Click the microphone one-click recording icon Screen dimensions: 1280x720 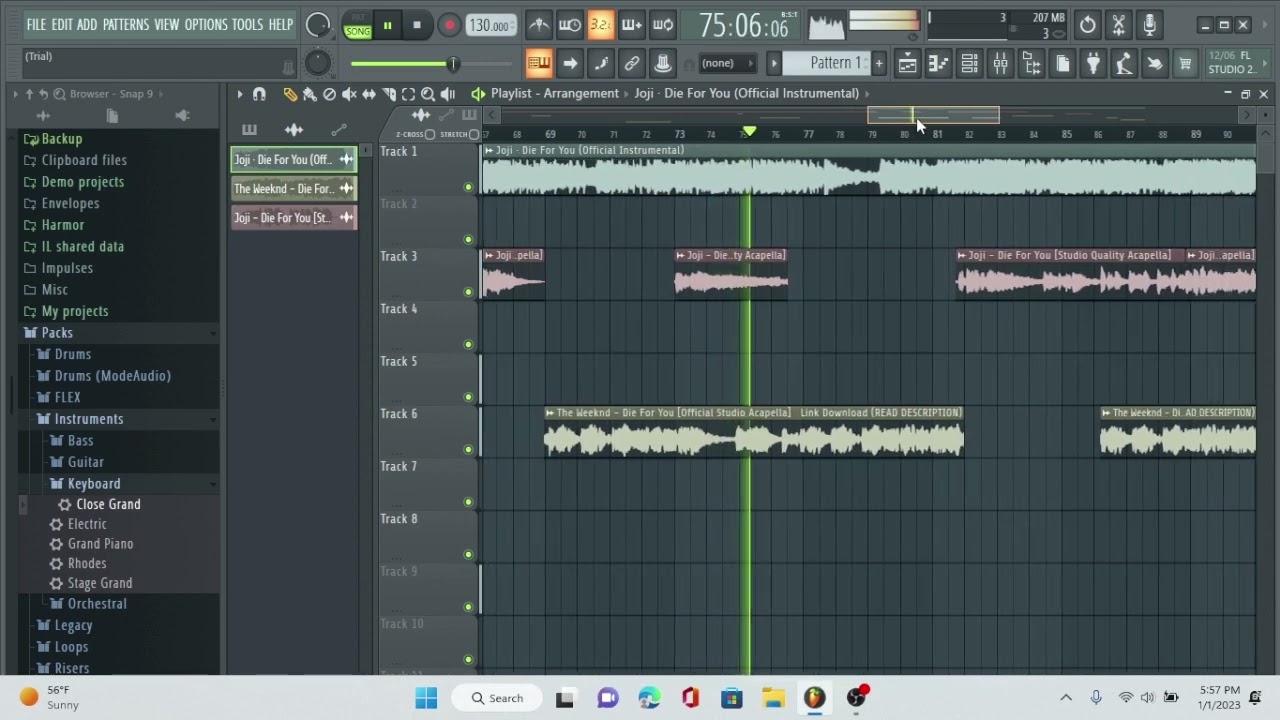[x=1149, y=25]
